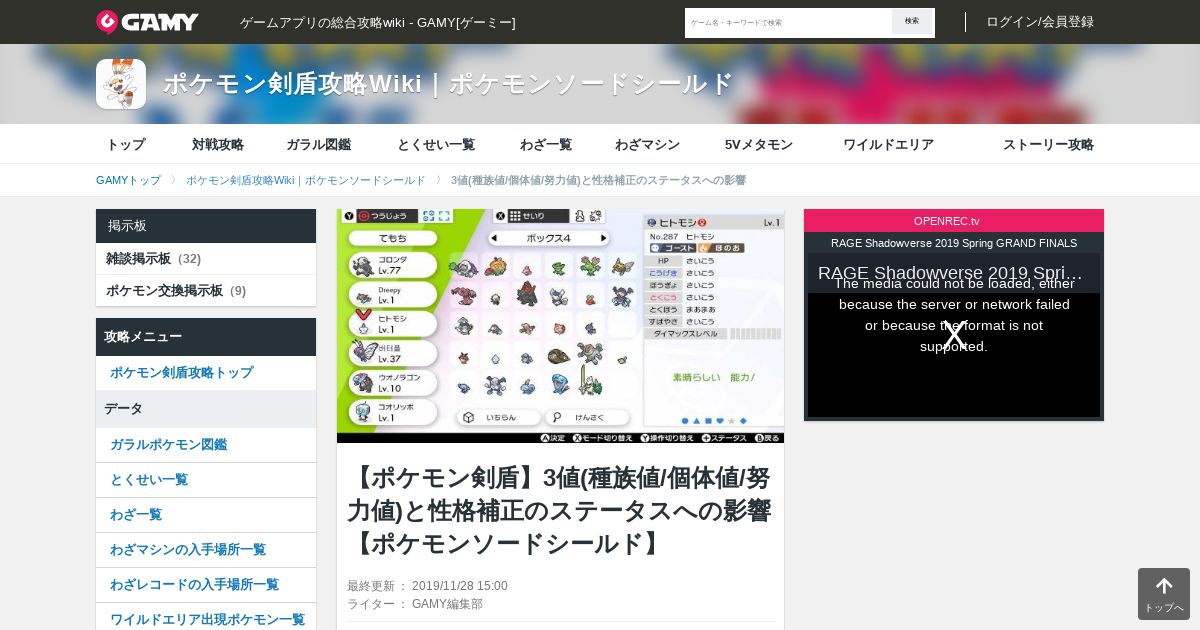The width and height of the screenshot is (1200, 630).
Task: Open ガラルポケモン図鑑 sidebar link
Action: (x=206, y=445)
